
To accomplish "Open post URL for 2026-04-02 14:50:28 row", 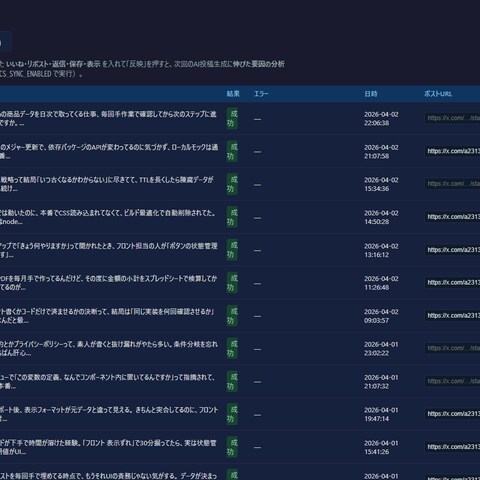I will click(x=453, y=217).
